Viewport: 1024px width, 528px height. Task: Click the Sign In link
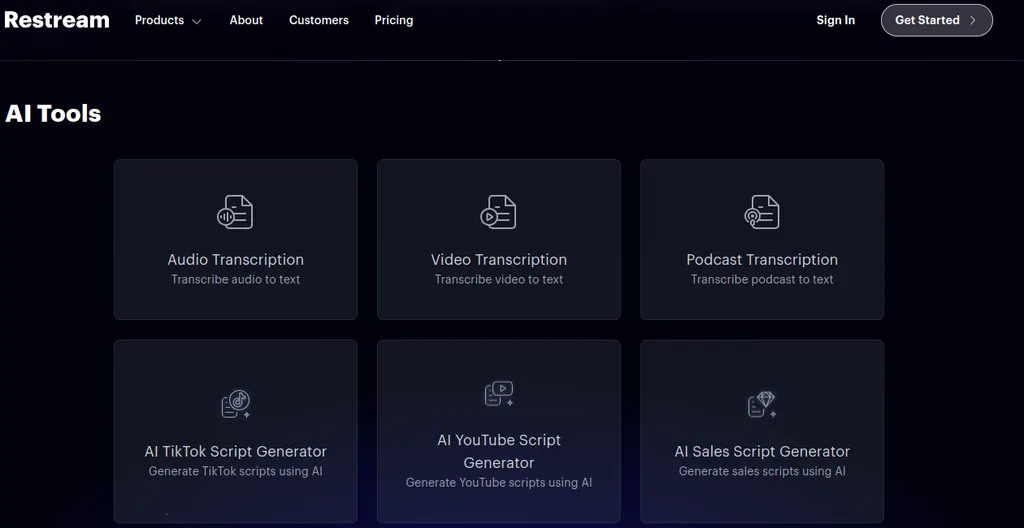tap(835, 20)
